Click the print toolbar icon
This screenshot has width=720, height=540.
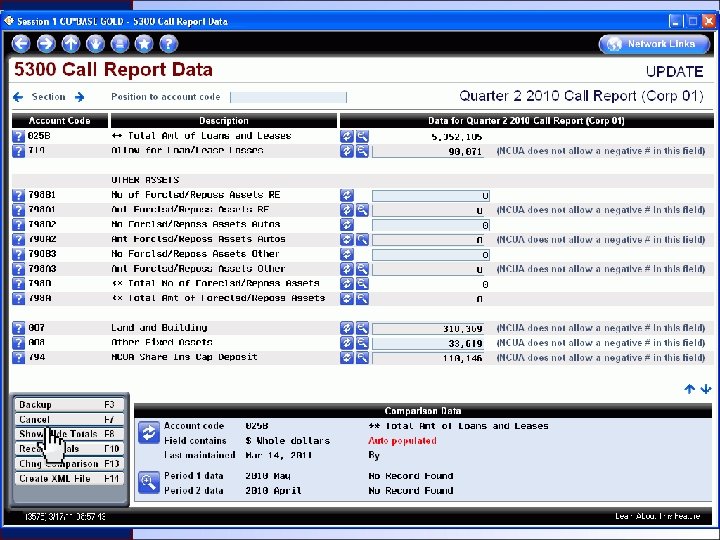[120, 44]
